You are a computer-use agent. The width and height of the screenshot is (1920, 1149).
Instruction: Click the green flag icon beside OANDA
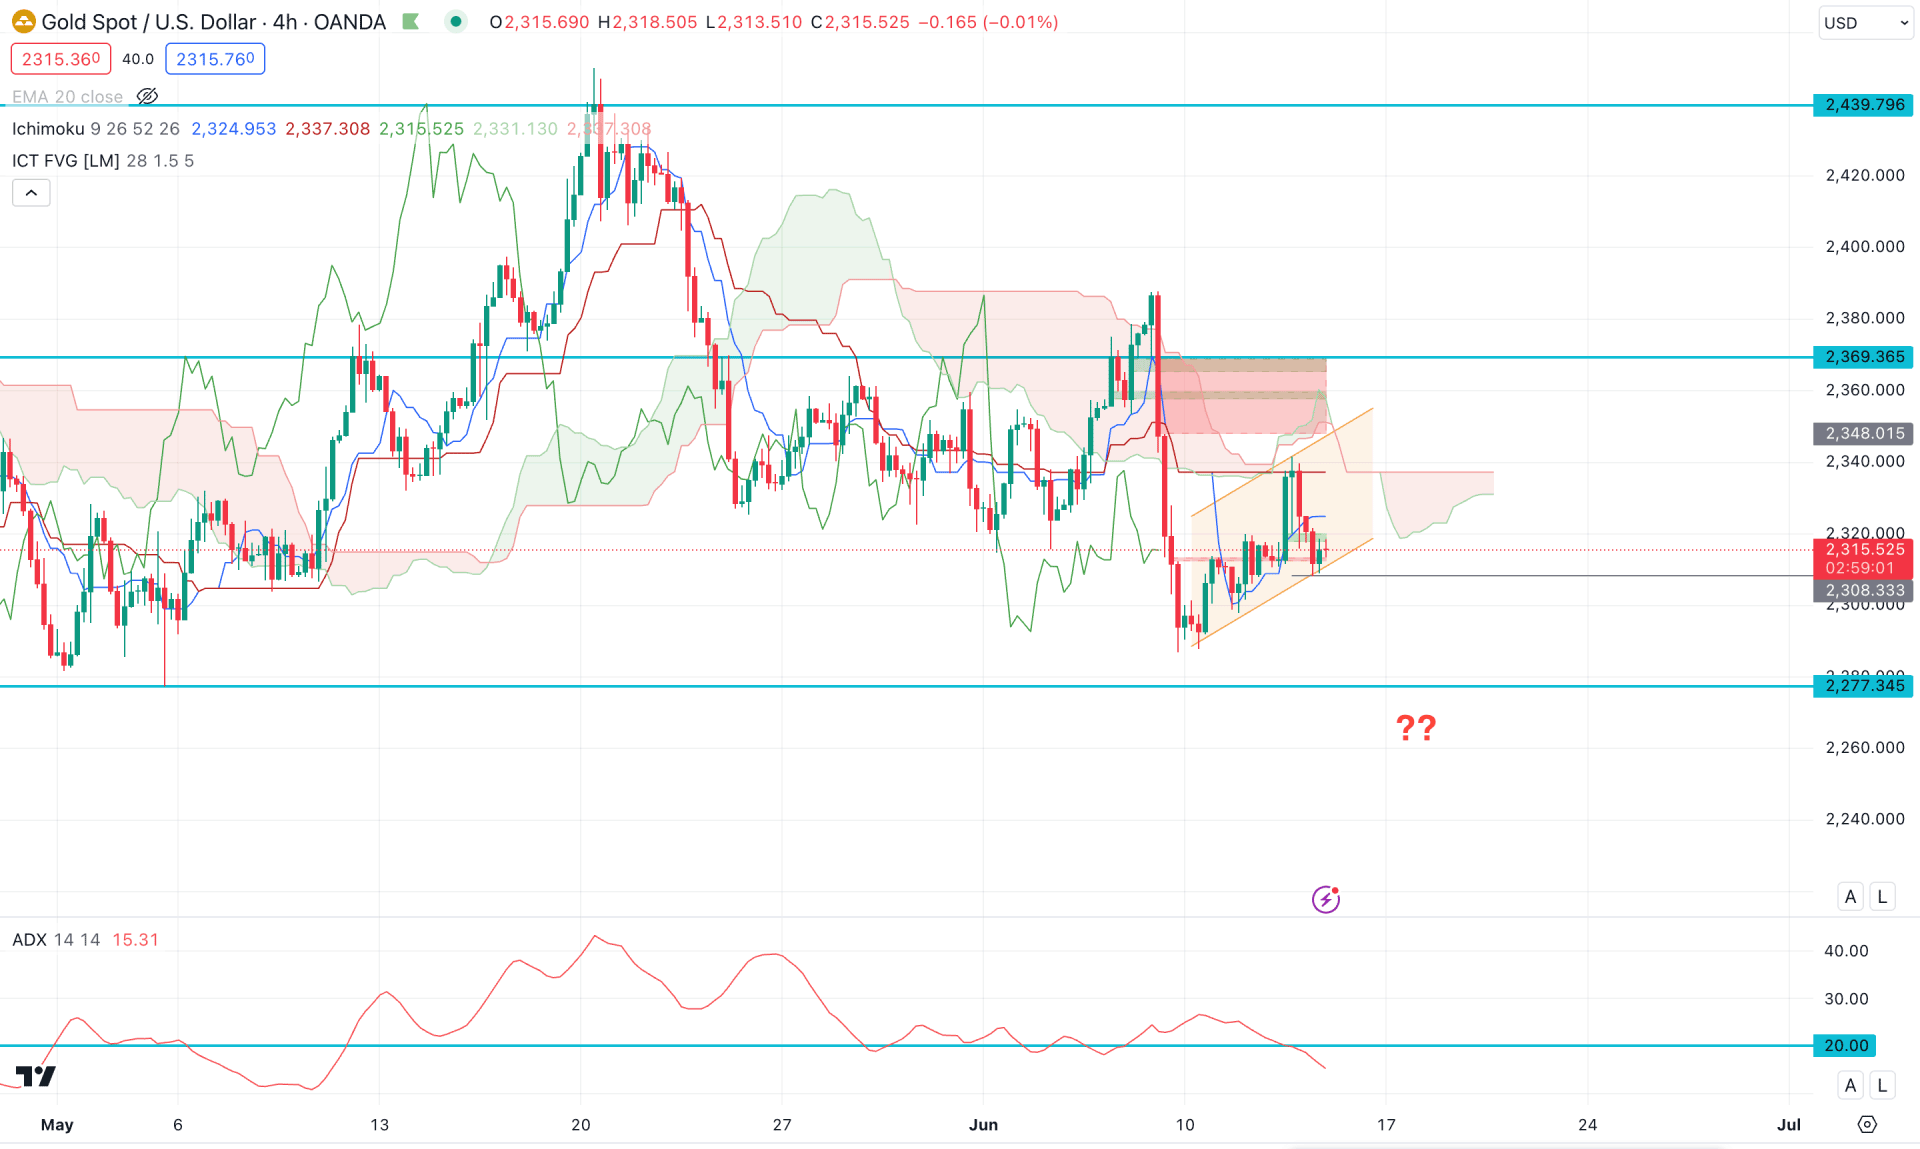pyautogui.click(x=411, y=22)
